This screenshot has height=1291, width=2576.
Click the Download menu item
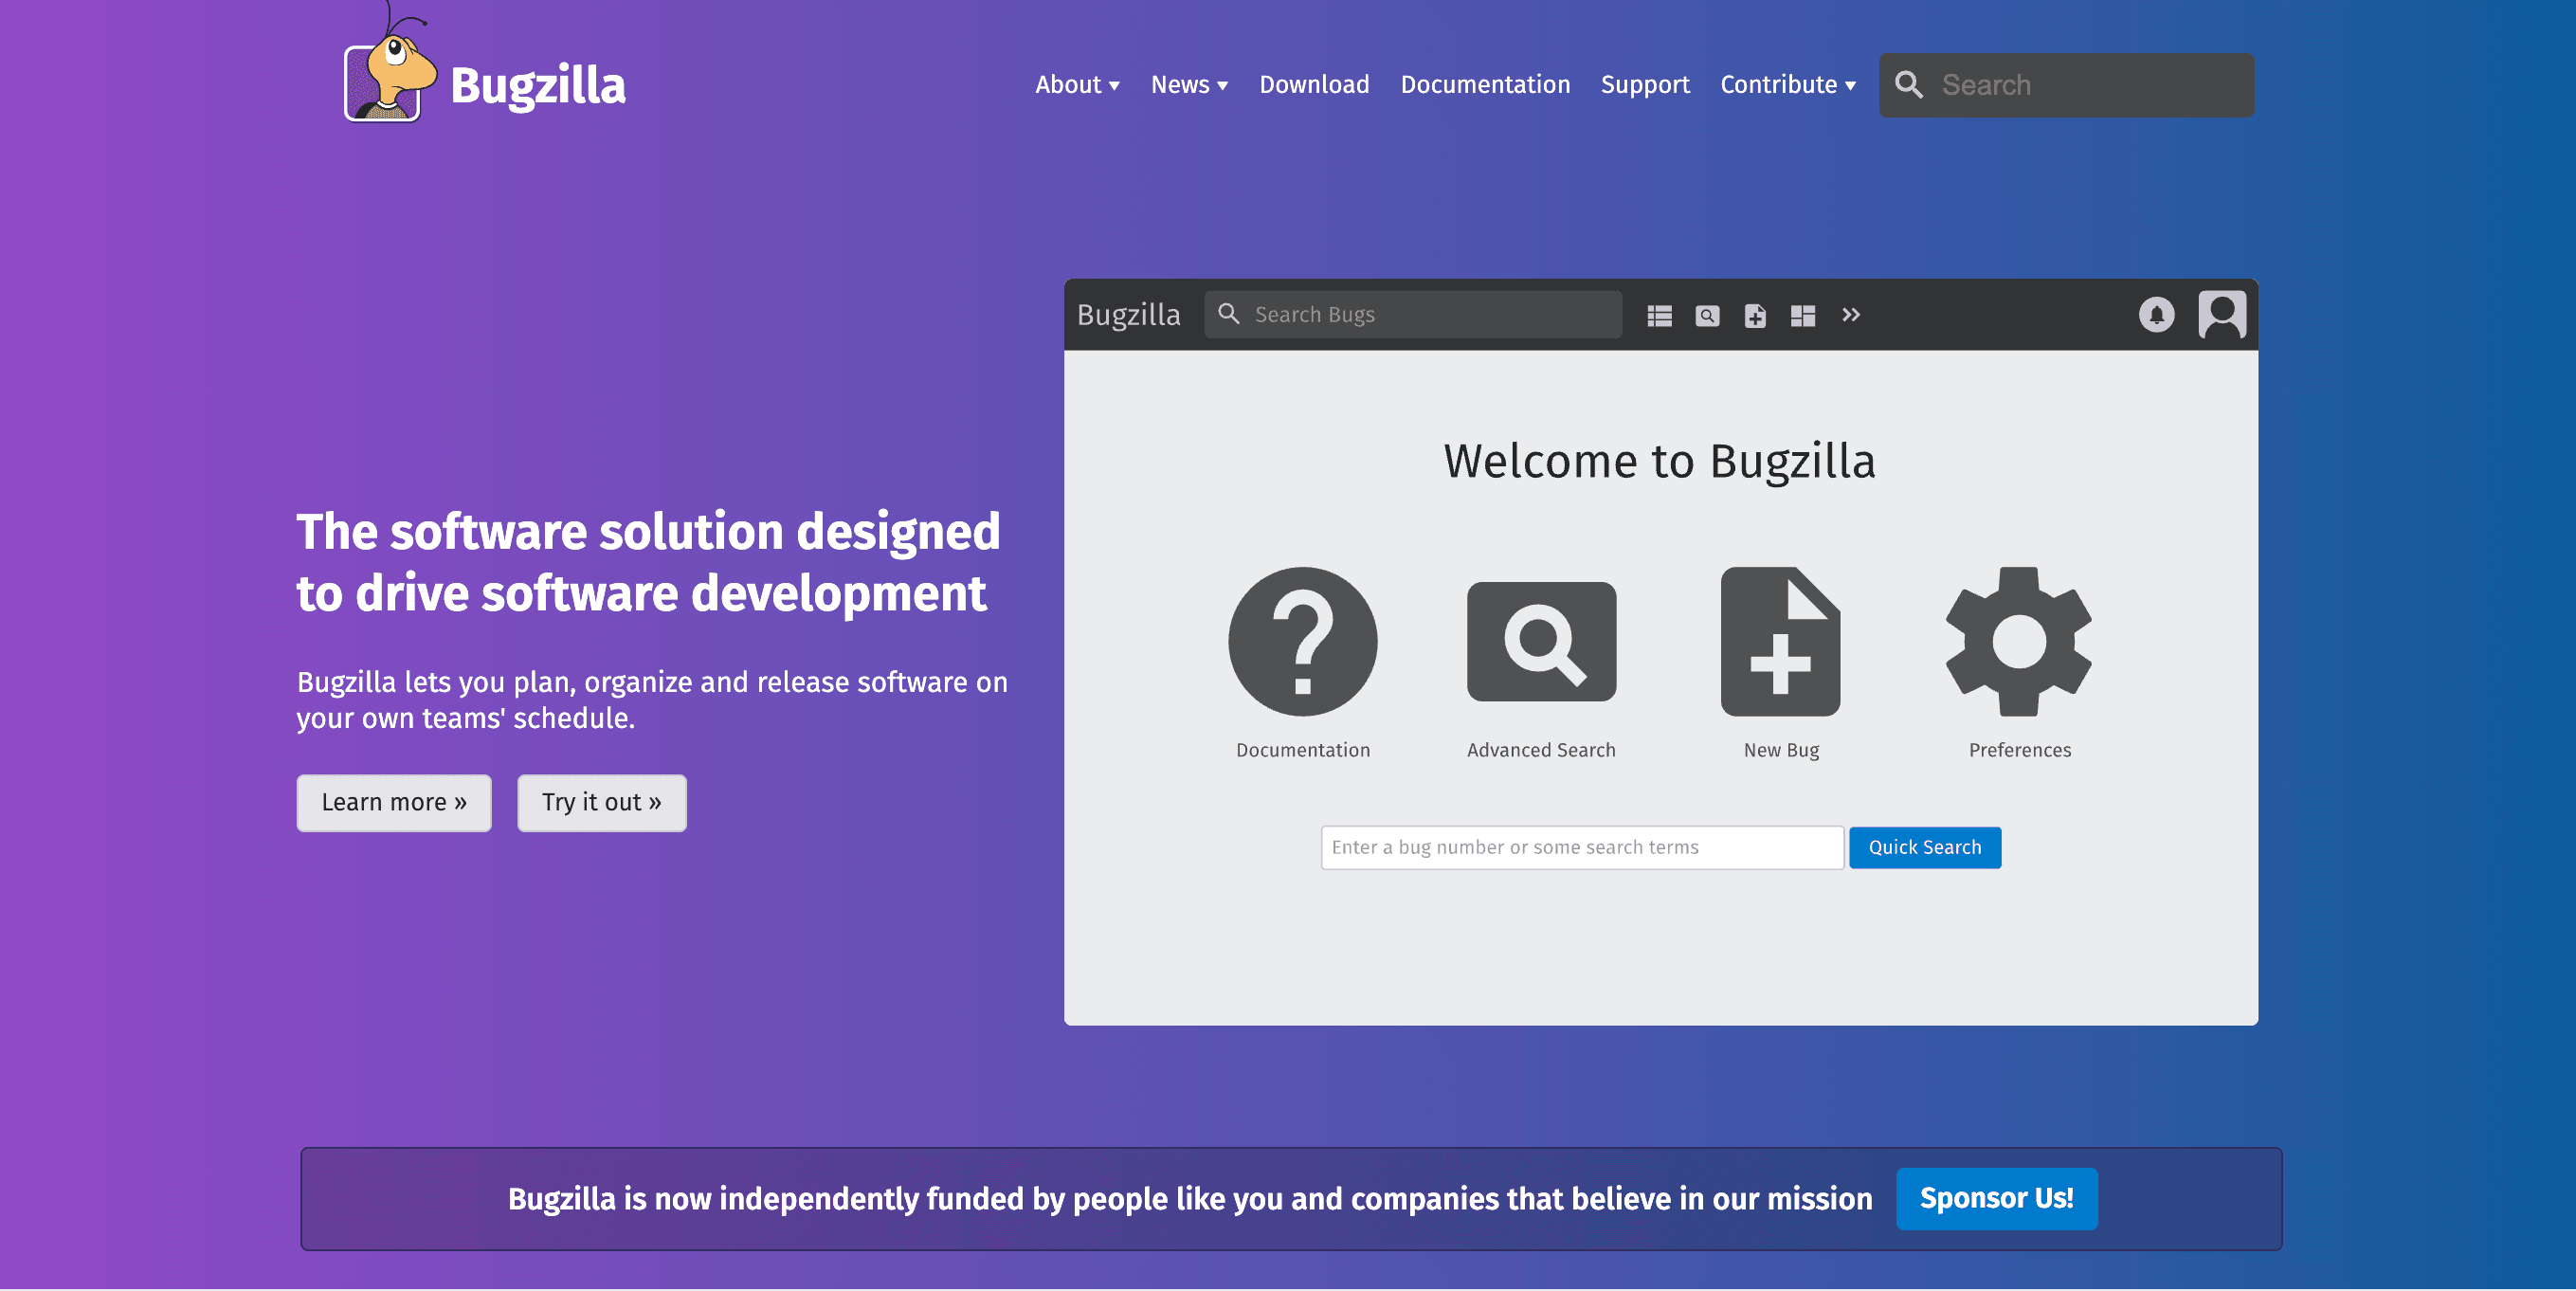1314,84
